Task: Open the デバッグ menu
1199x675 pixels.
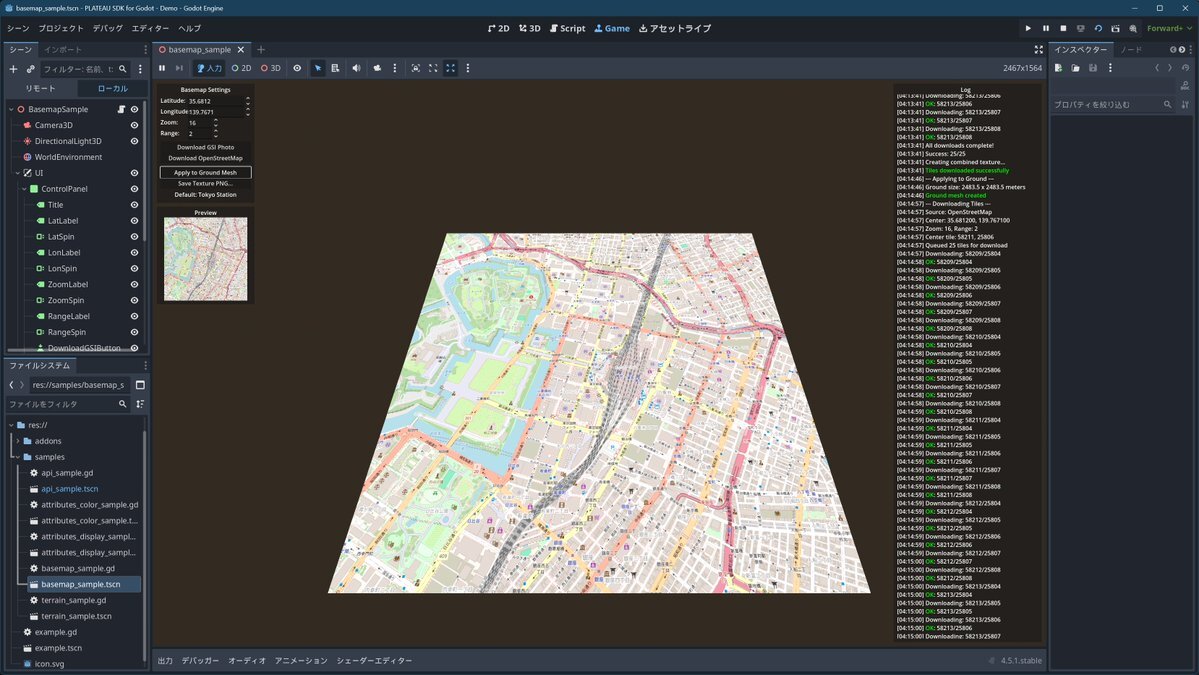Action: click(x=108, y=28)
